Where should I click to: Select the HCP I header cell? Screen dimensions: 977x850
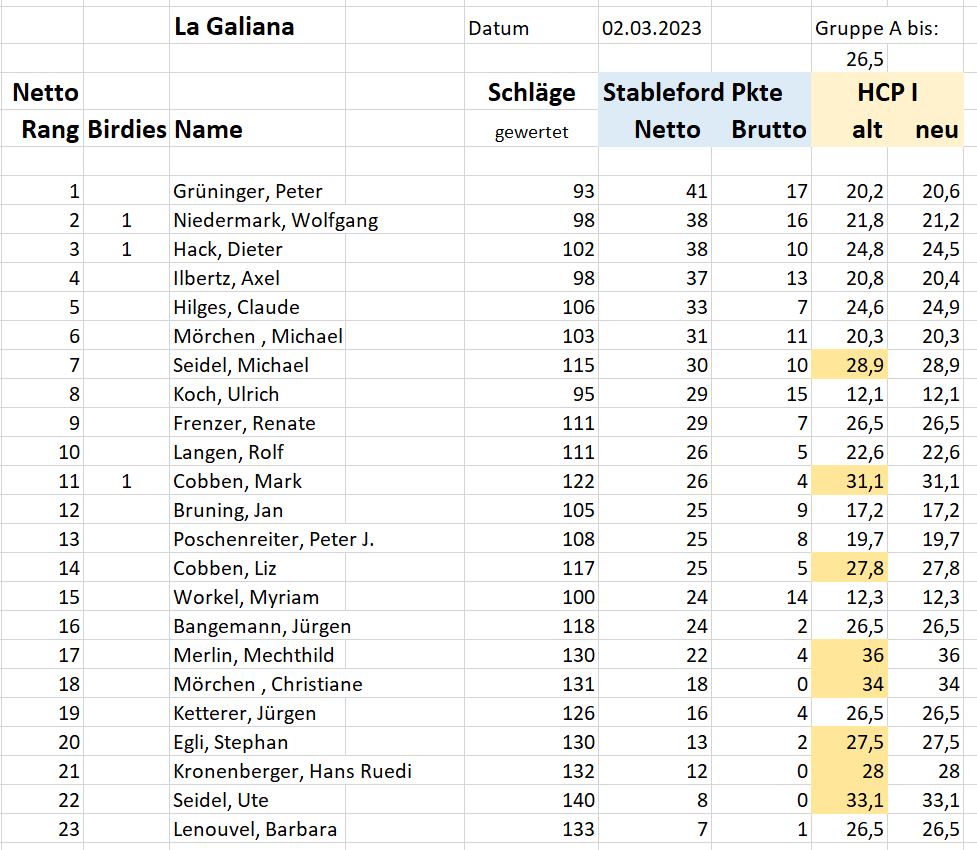(887, 92)
